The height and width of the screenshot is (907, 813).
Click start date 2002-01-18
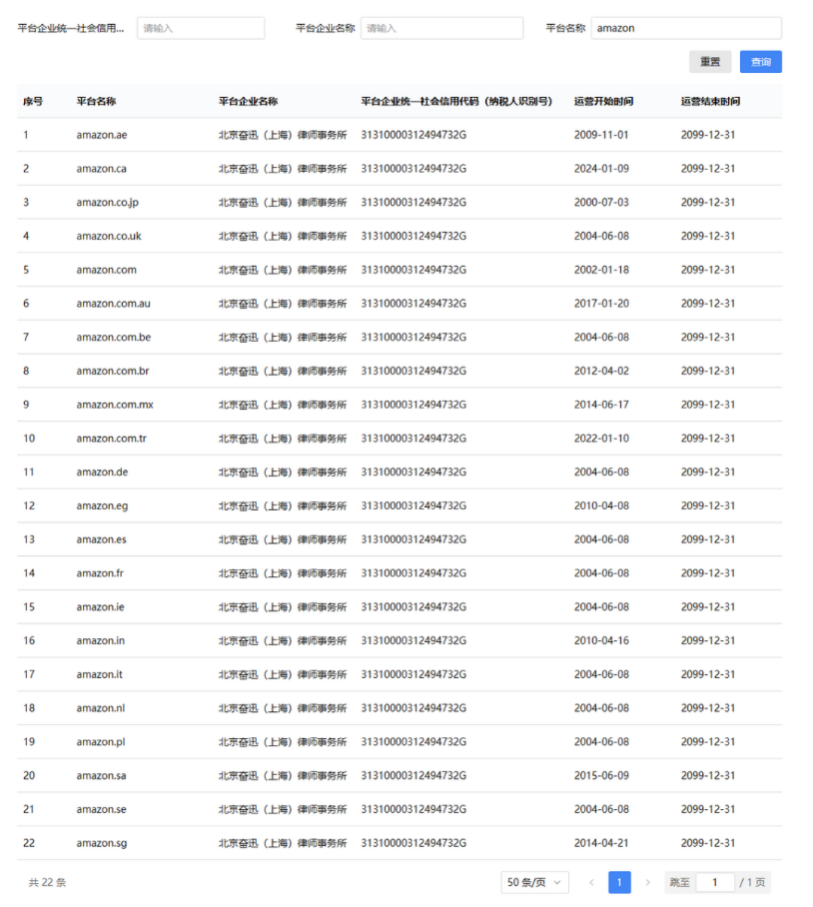[601, 270]
